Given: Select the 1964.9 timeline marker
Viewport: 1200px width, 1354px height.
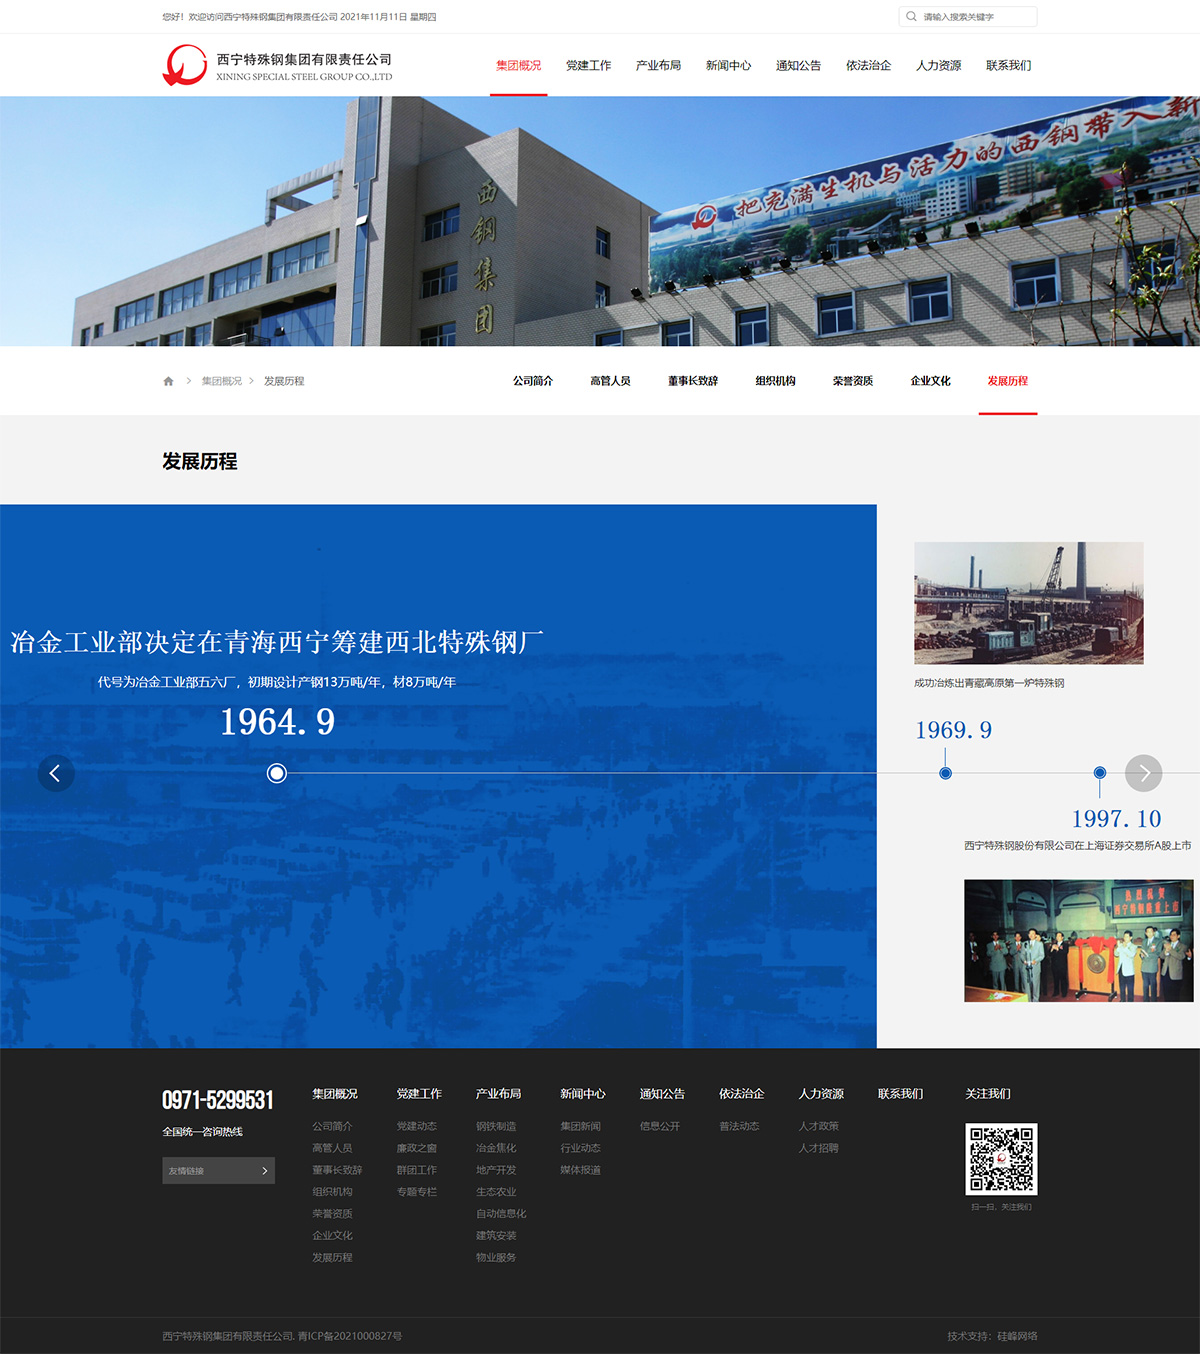Looking at the screenshot, I should 277,773.
